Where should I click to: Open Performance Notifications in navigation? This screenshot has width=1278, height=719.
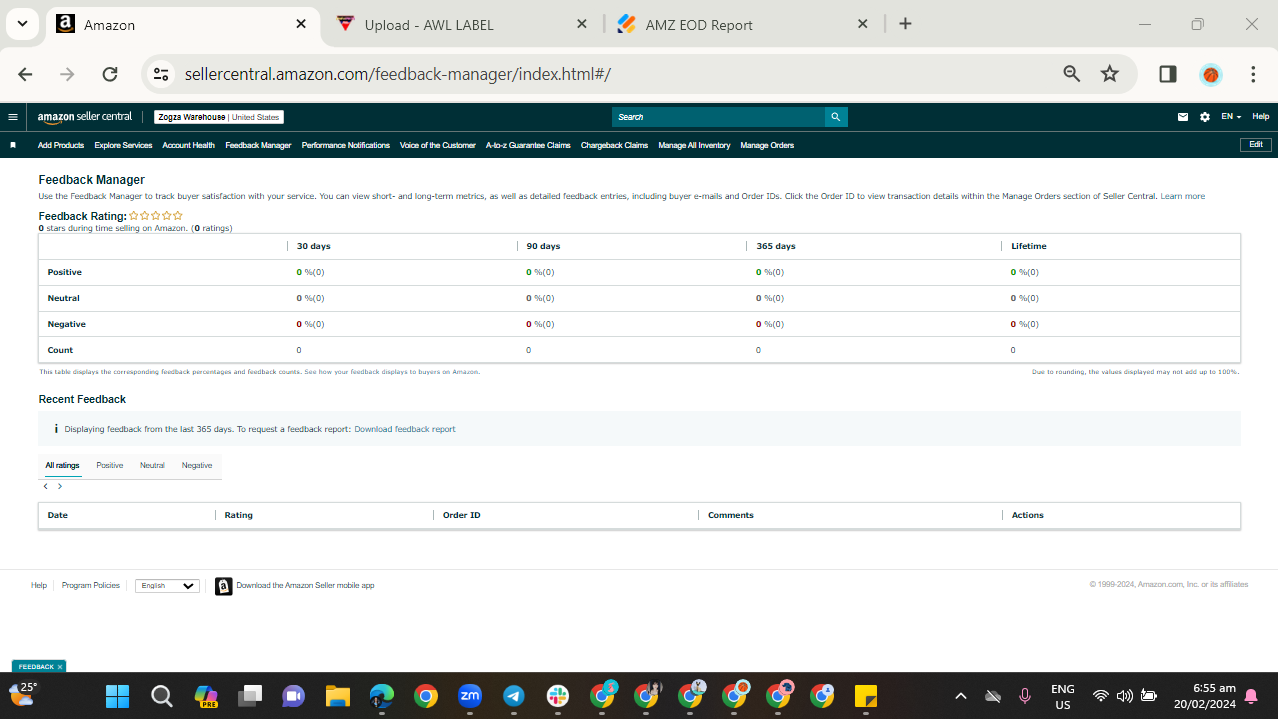pos(346,146)
